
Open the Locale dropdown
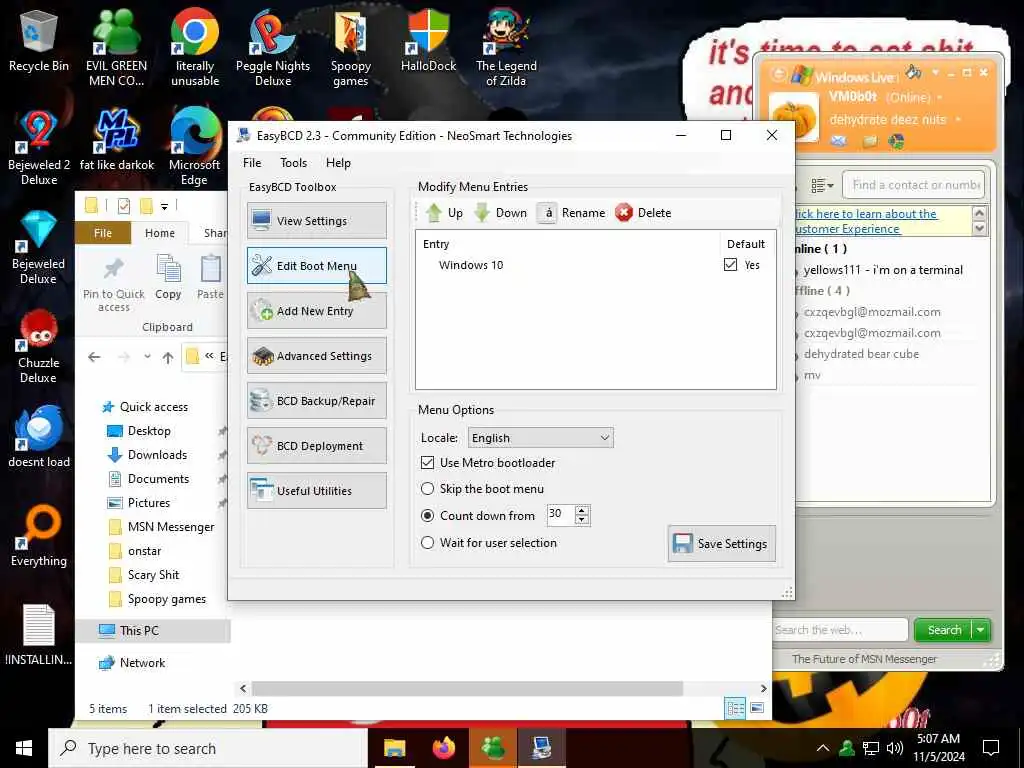[x=541, y=438]
